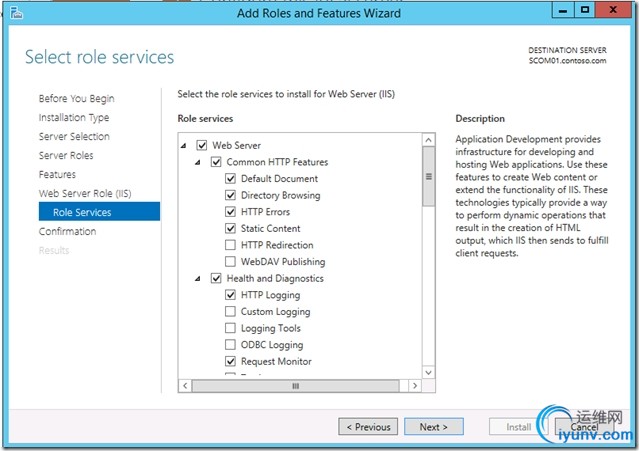639x451 pixels.
Task: Click the Select role services heading
Action: (x=99, y=57)
